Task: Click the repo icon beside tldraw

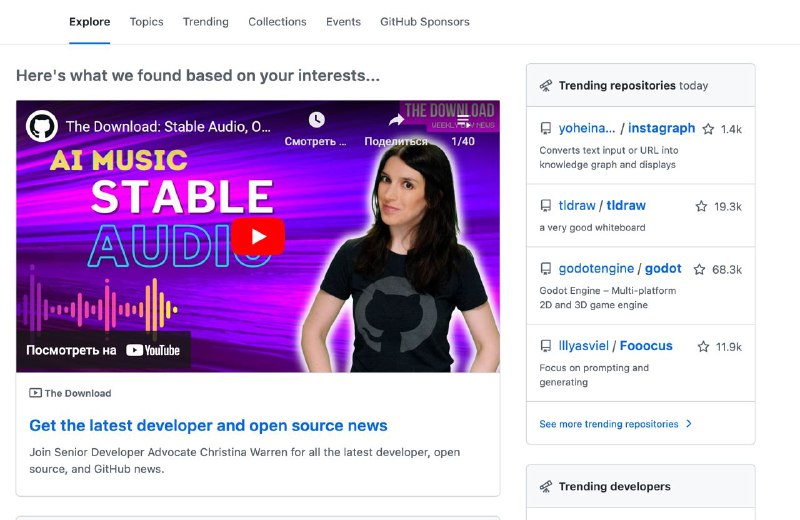Action: pos(545,206)
